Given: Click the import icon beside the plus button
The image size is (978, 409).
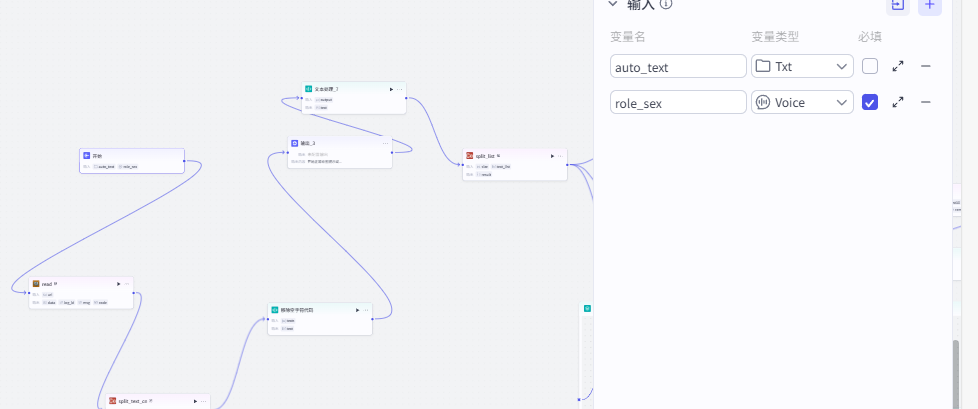Looking at the screenshot, I should point(897,5).
